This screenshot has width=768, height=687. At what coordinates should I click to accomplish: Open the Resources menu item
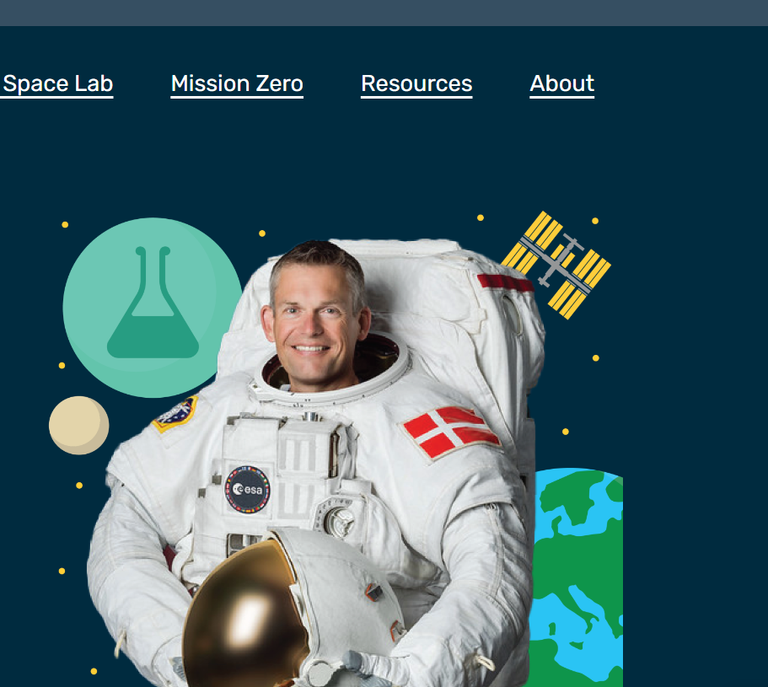tap(417, 84)
